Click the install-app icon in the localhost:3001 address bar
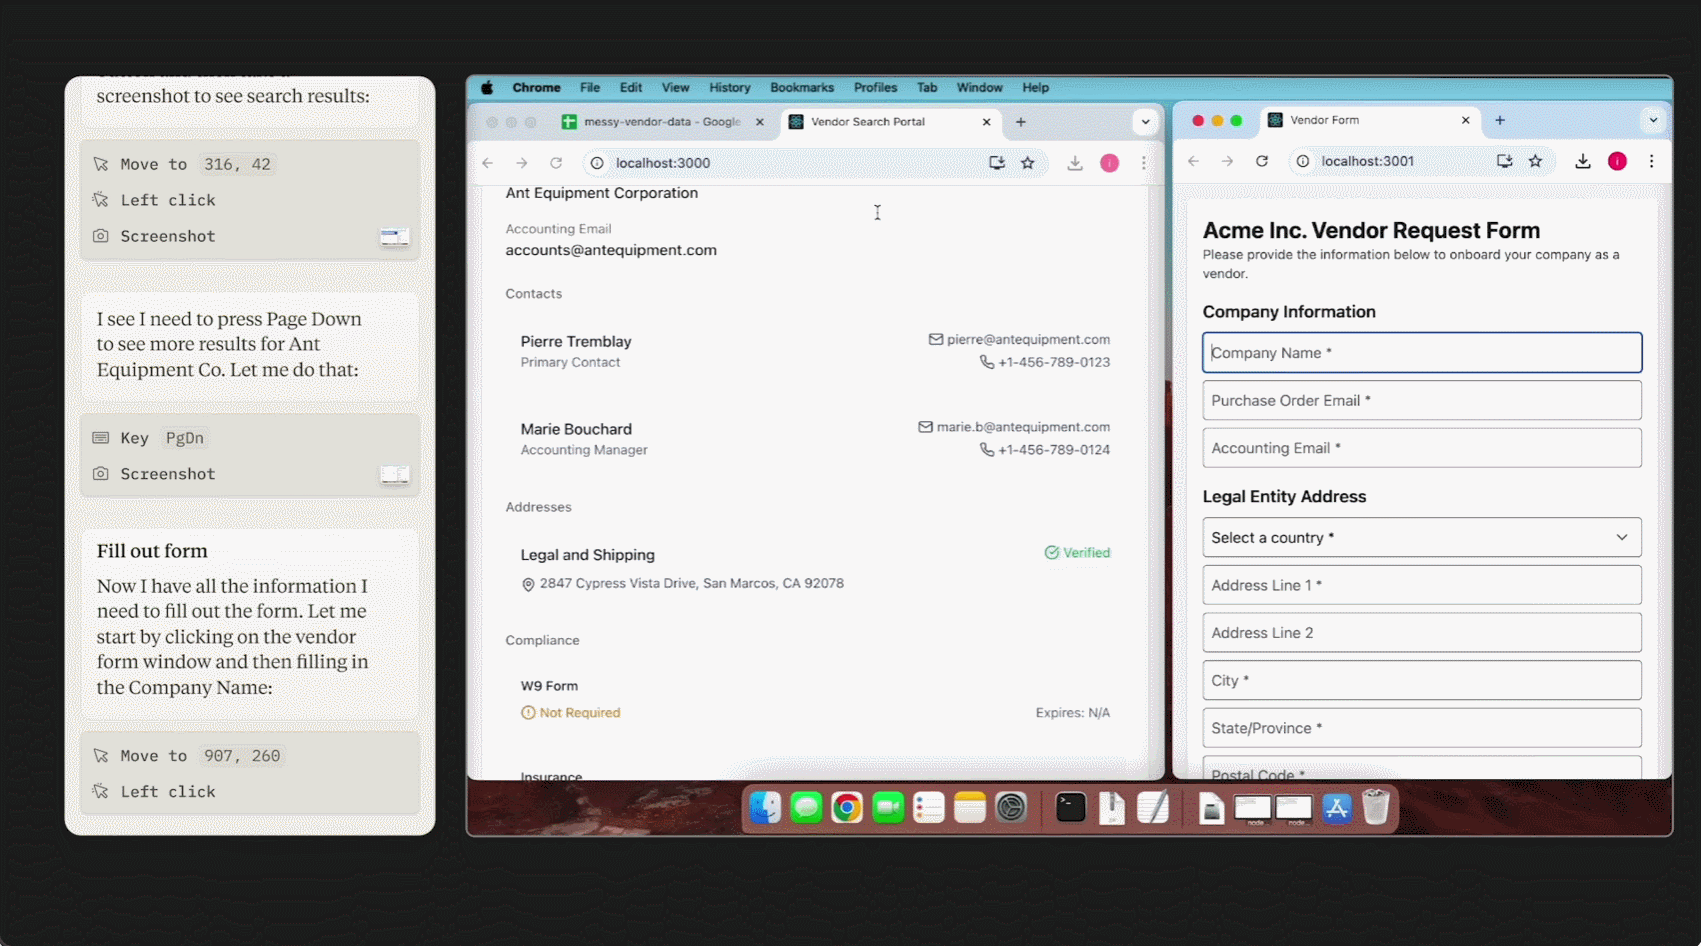Screen dimensions: 1701x946 point(1505,161)
